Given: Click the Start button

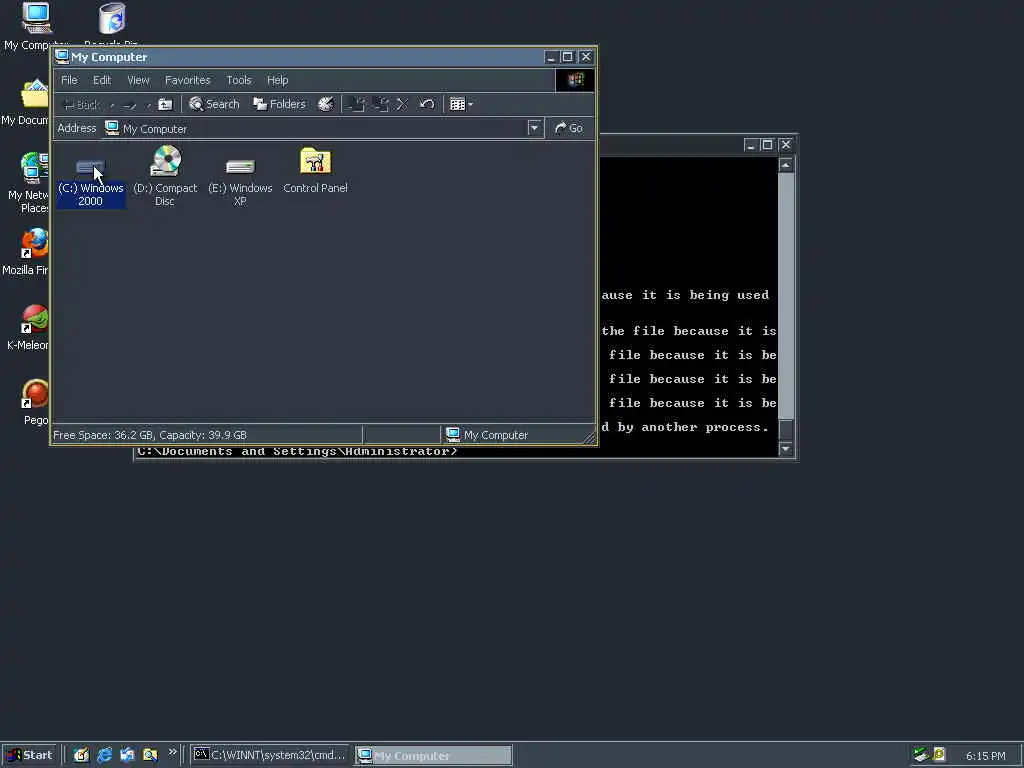Looking at the screenshot, I should coord(29,756).
